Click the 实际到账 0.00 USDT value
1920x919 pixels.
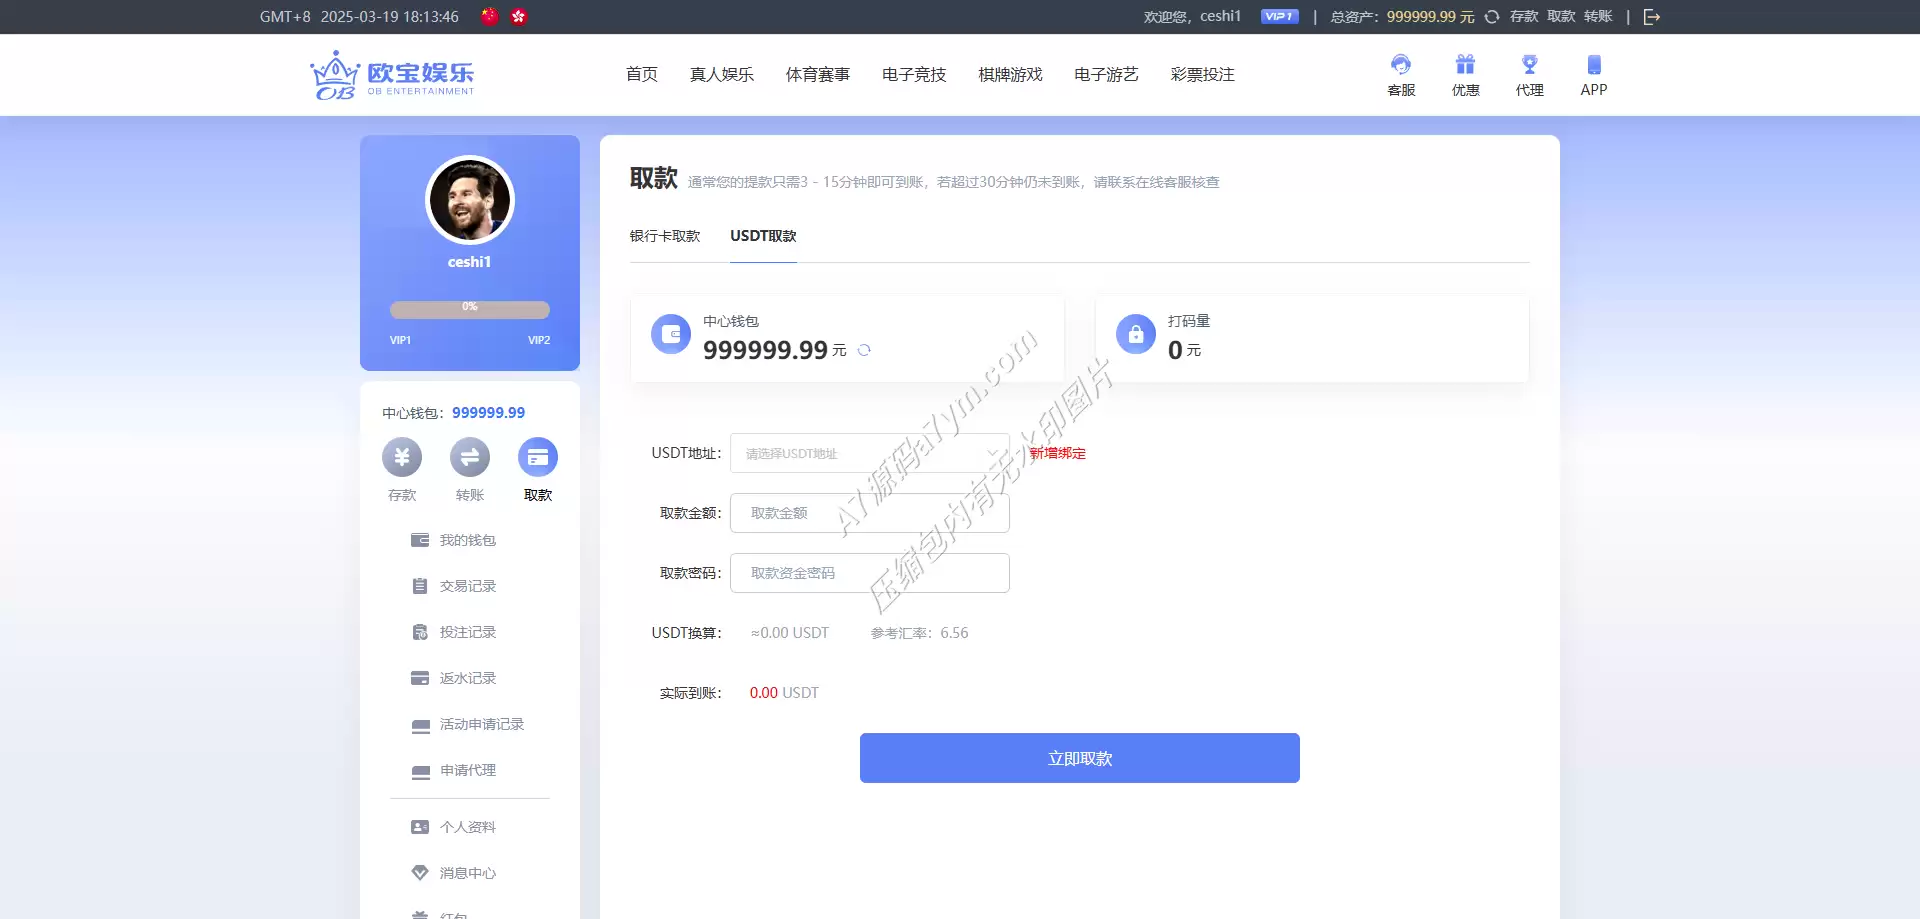[784, 693]
